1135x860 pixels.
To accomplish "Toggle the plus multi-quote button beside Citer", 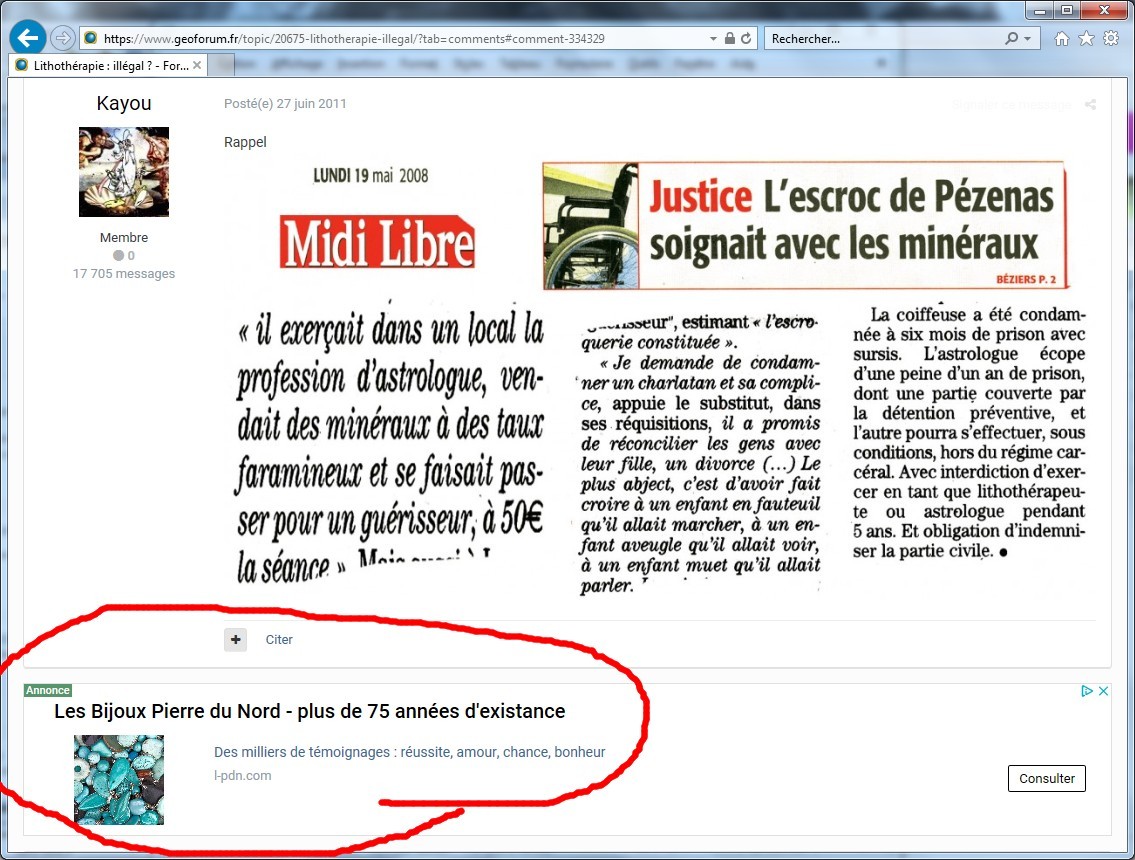I will [235, 639].
